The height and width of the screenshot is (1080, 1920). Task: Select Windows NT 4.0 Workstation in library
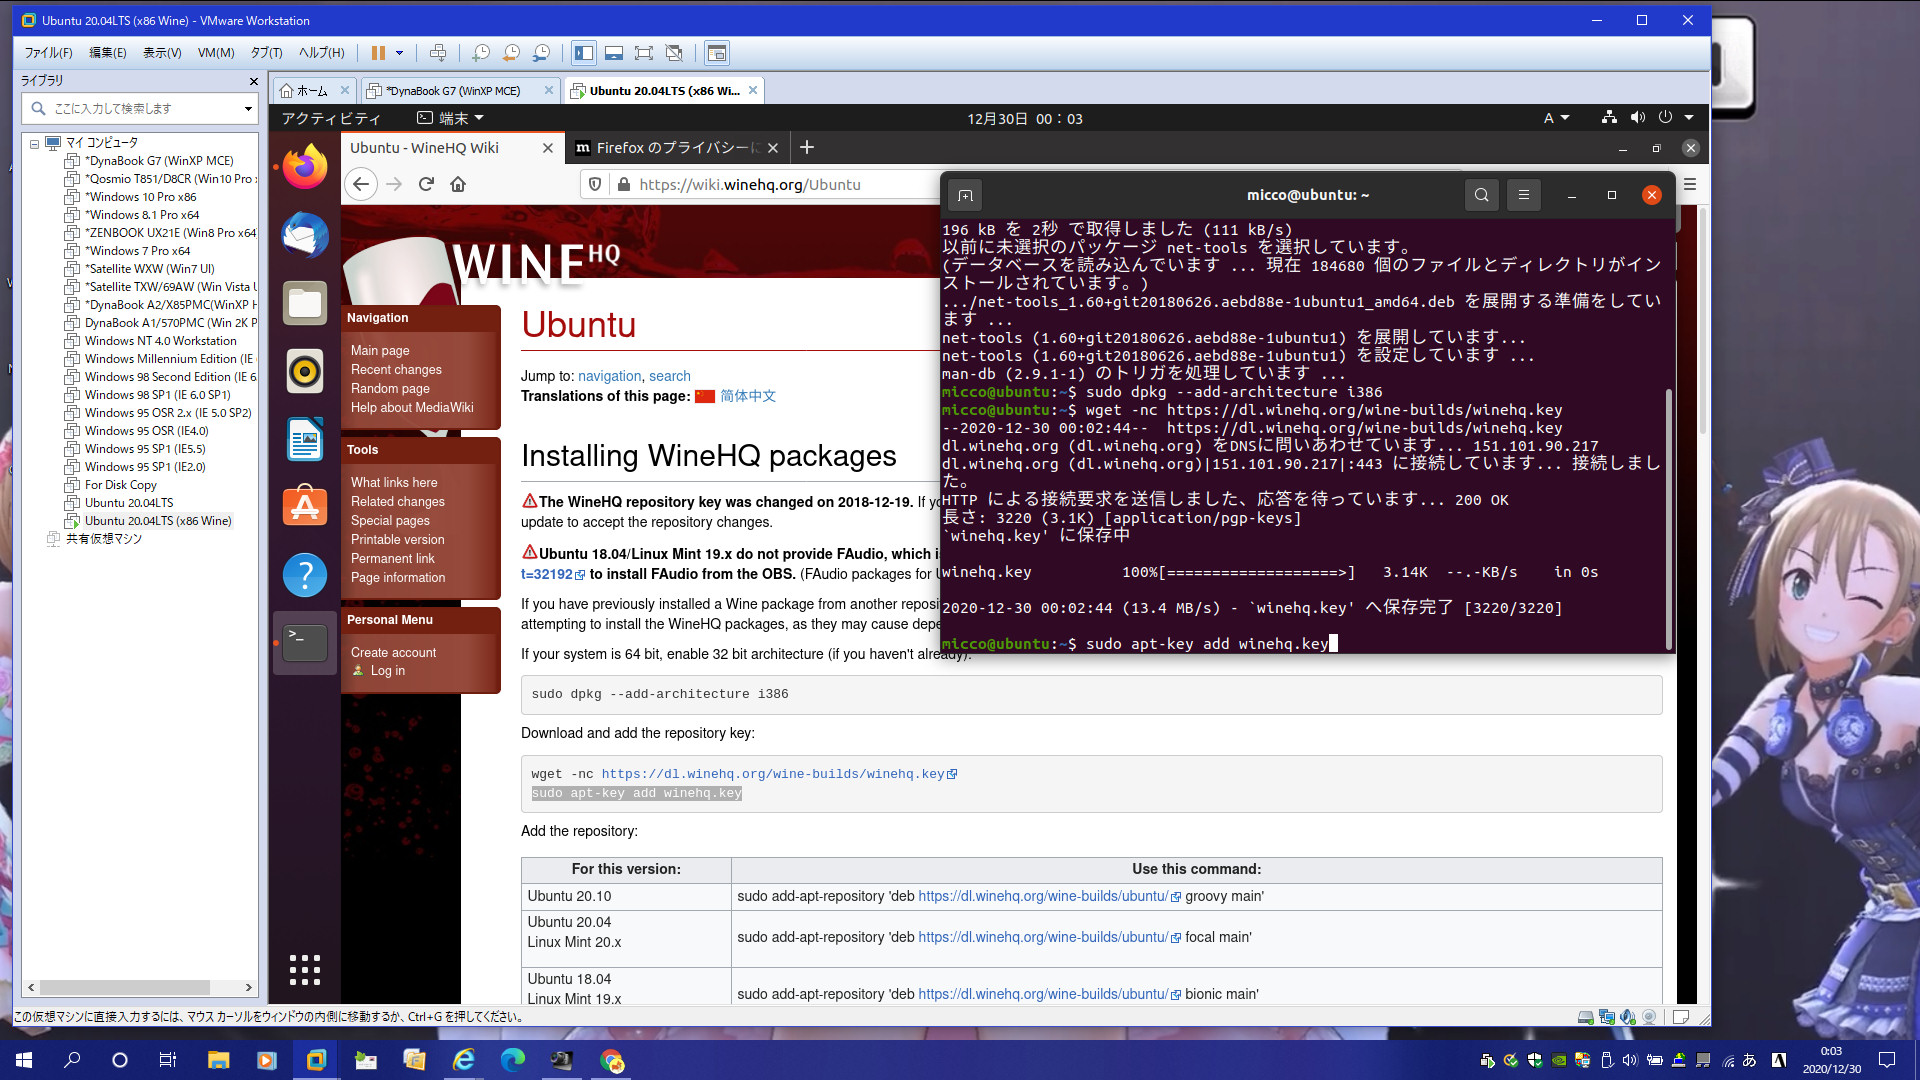[160, 341]
